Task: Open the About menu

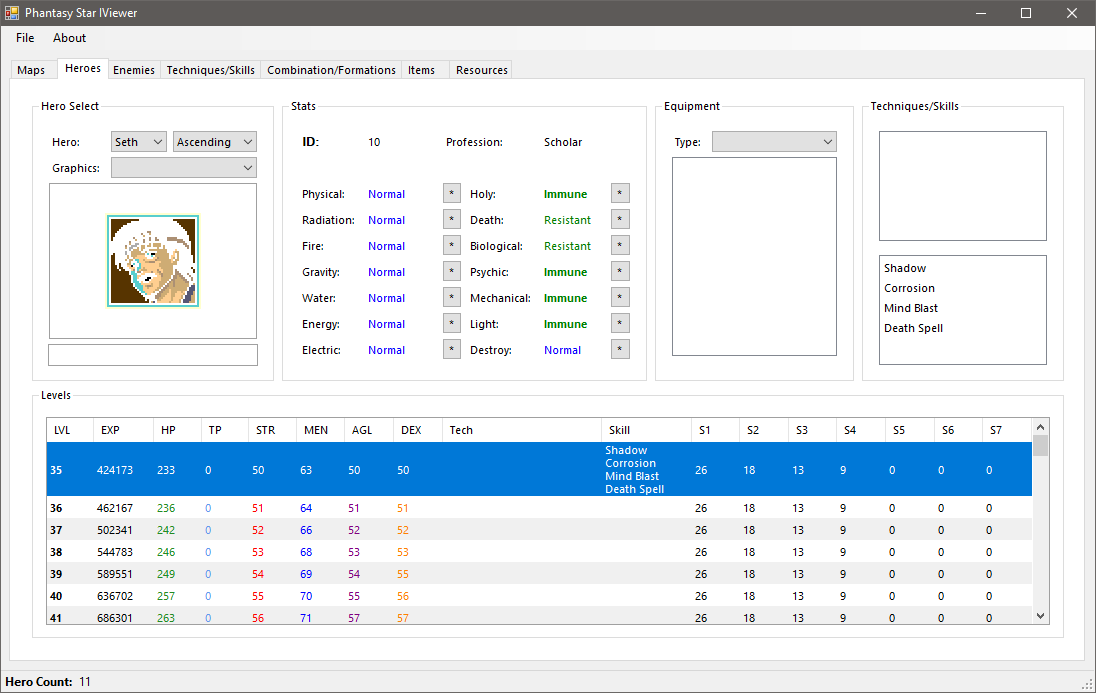Action: coord(69,38)
